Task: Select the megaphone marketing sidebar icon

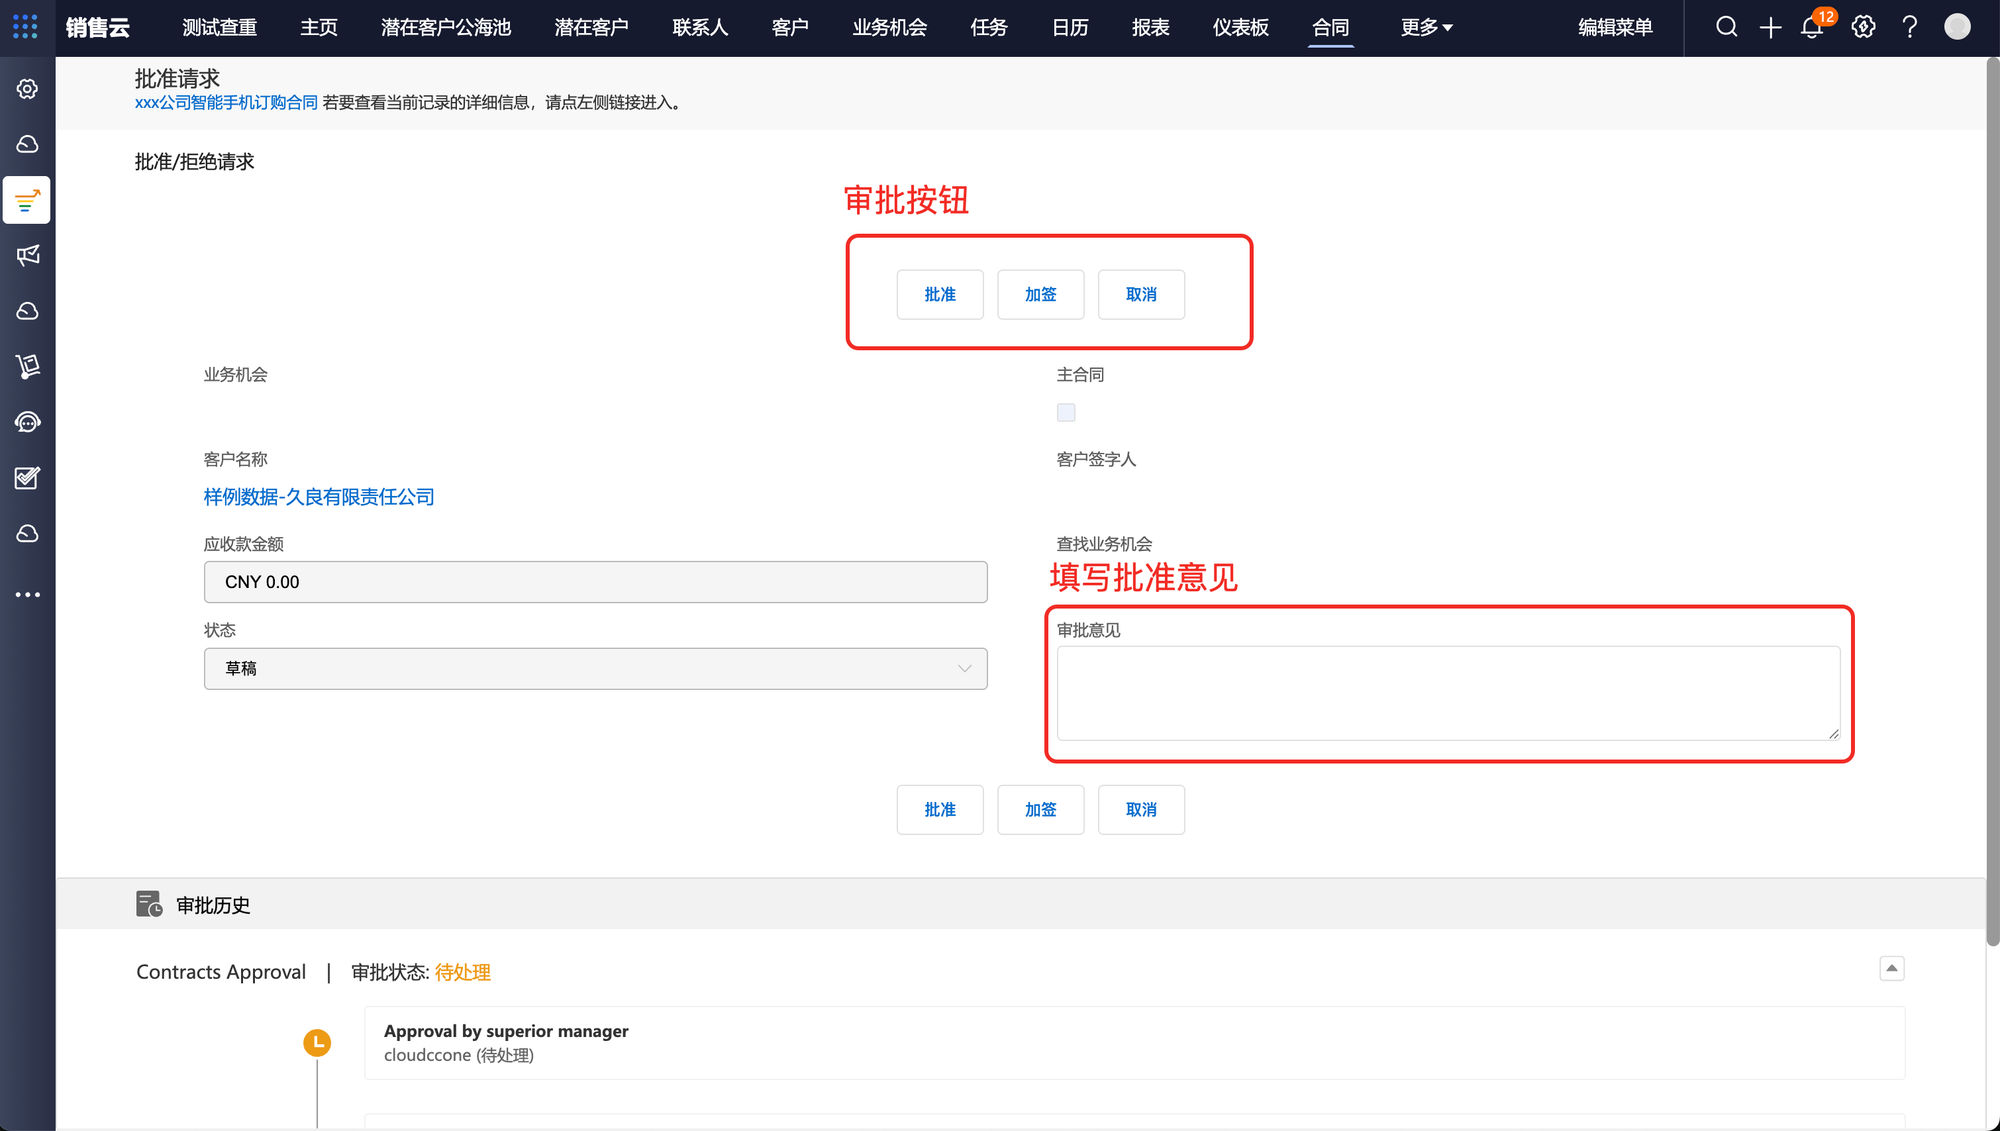Action: click(x=28, y=255)
